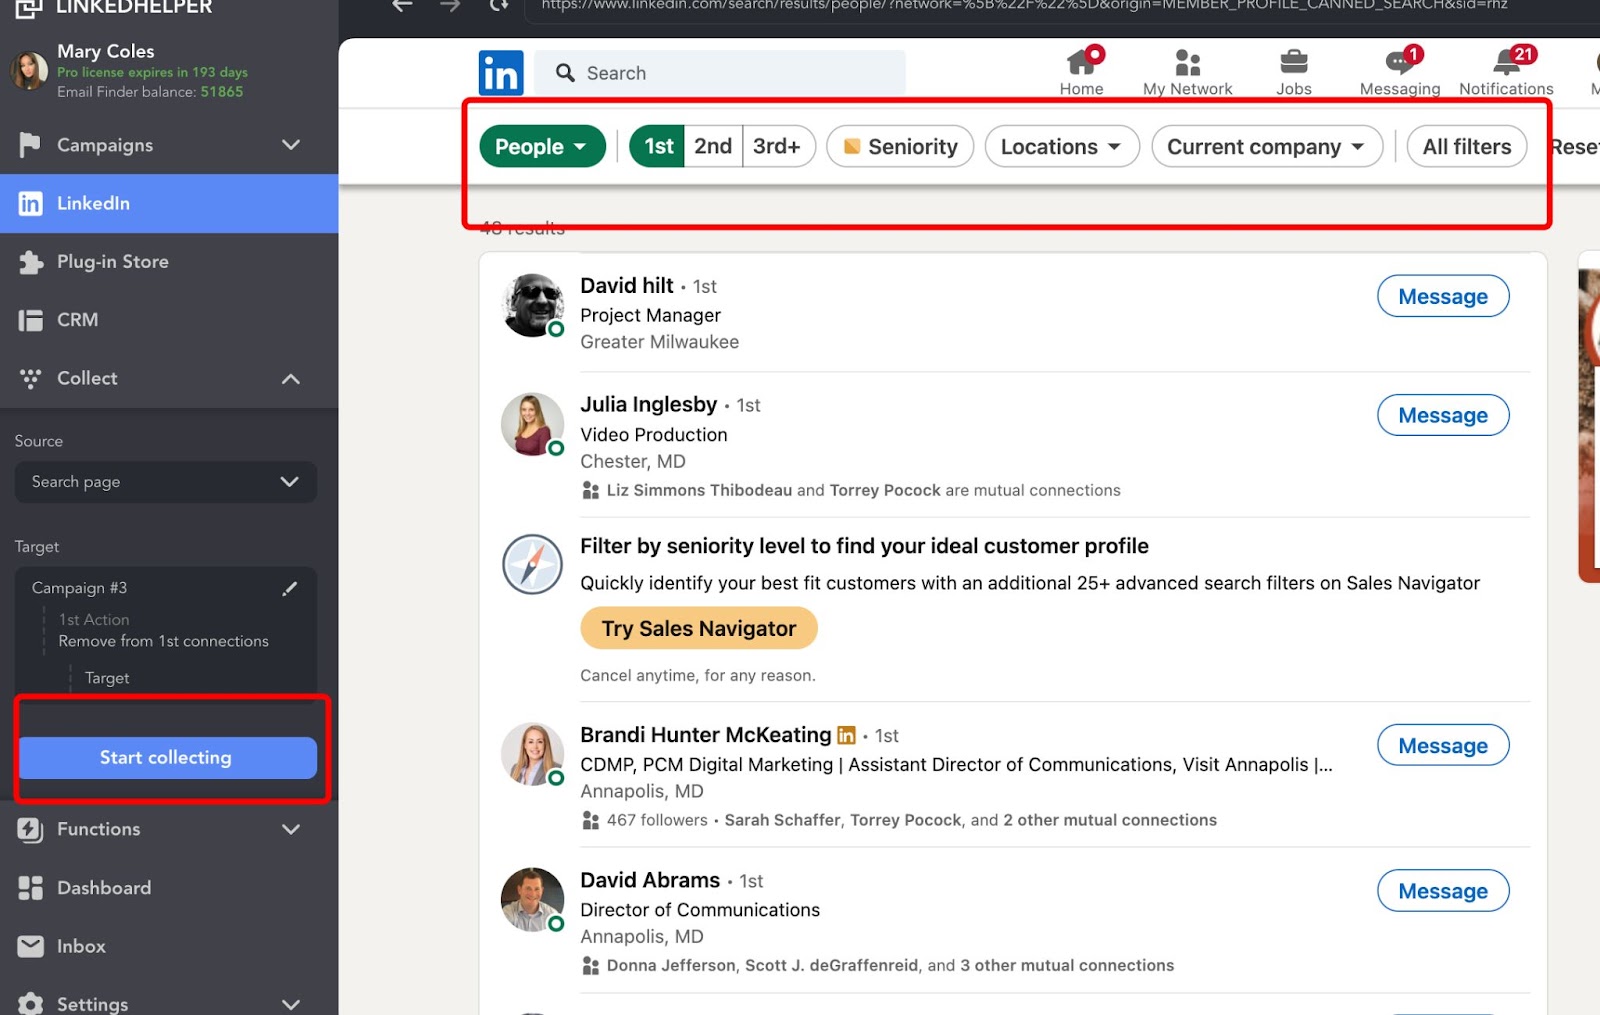Expand the Locations filter dropdown
The image size is (1600, 1015).
tap(1061, 146)
